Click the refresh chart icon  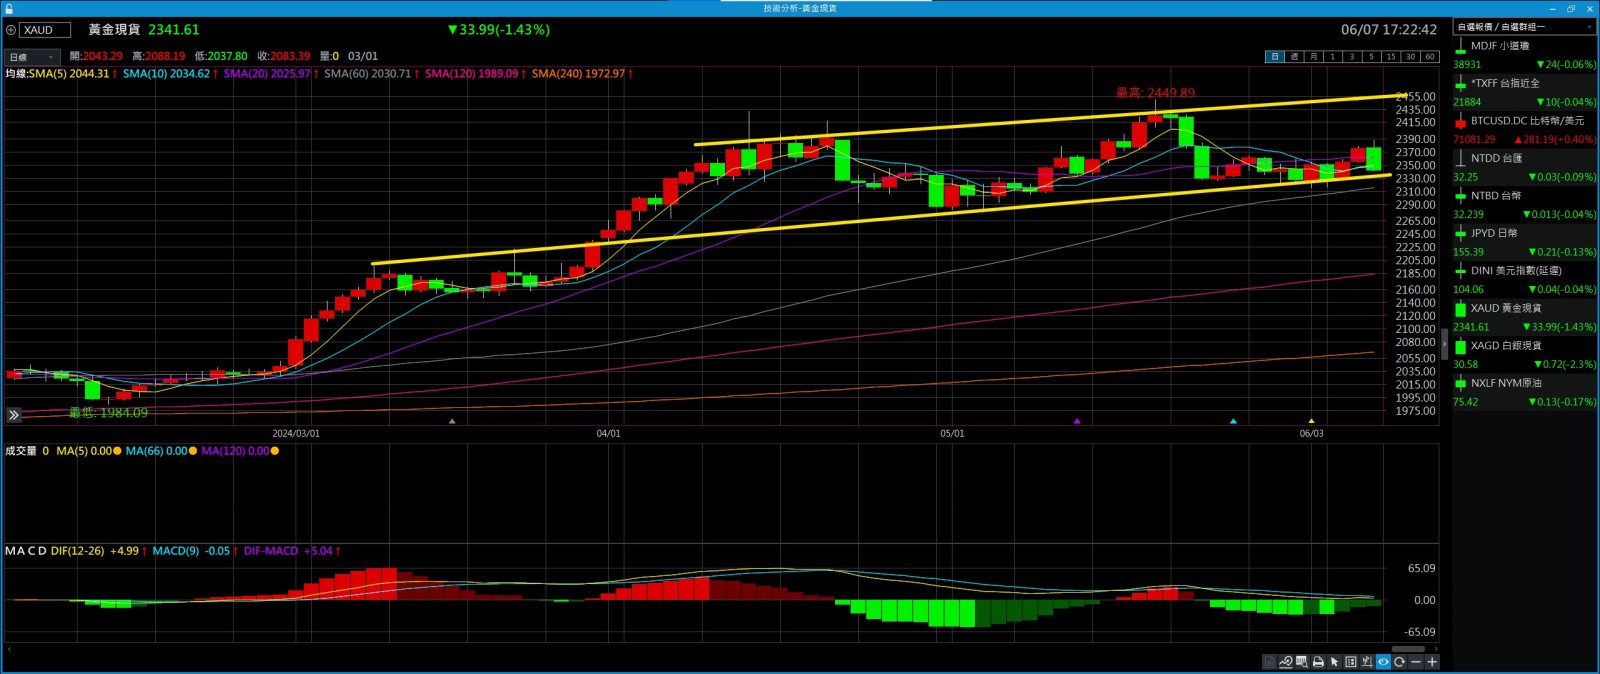(x=1399, y=662)
